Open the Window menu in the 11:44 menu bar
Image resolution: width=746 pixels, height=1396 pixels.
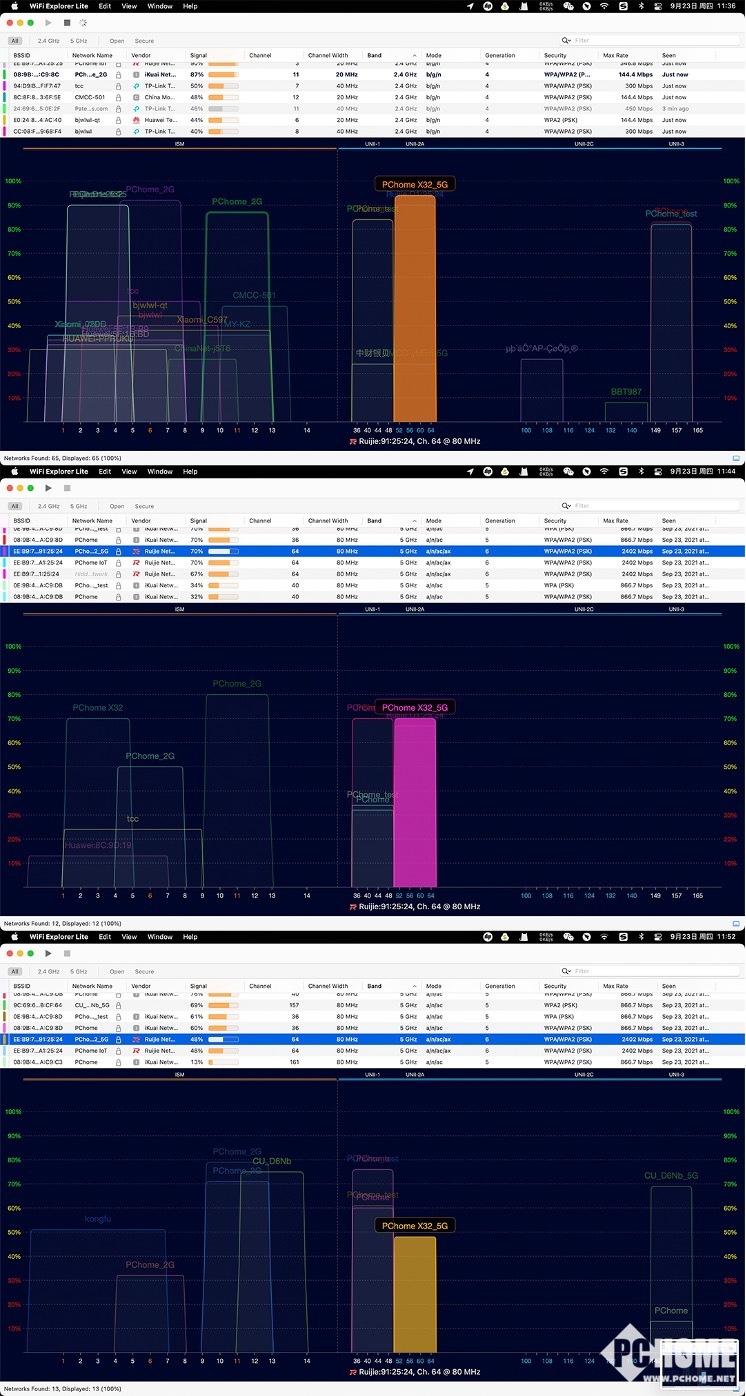tap(159, 471)
